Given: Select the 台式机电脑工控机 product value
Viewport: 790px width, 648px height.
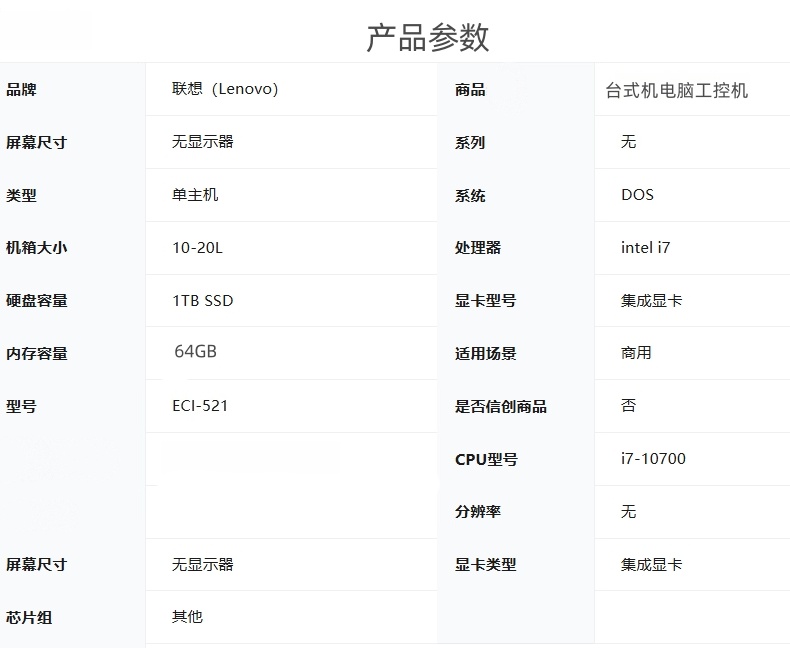Looking at the screenshot, I should pos(676,90).
